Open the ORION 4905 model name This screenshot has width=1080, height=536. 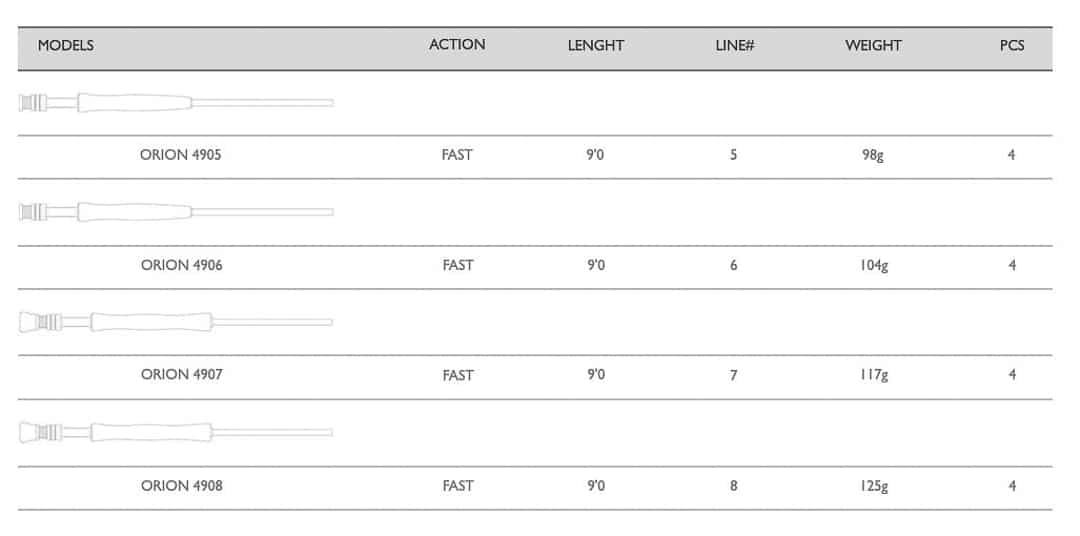click(x=182, y=155)
